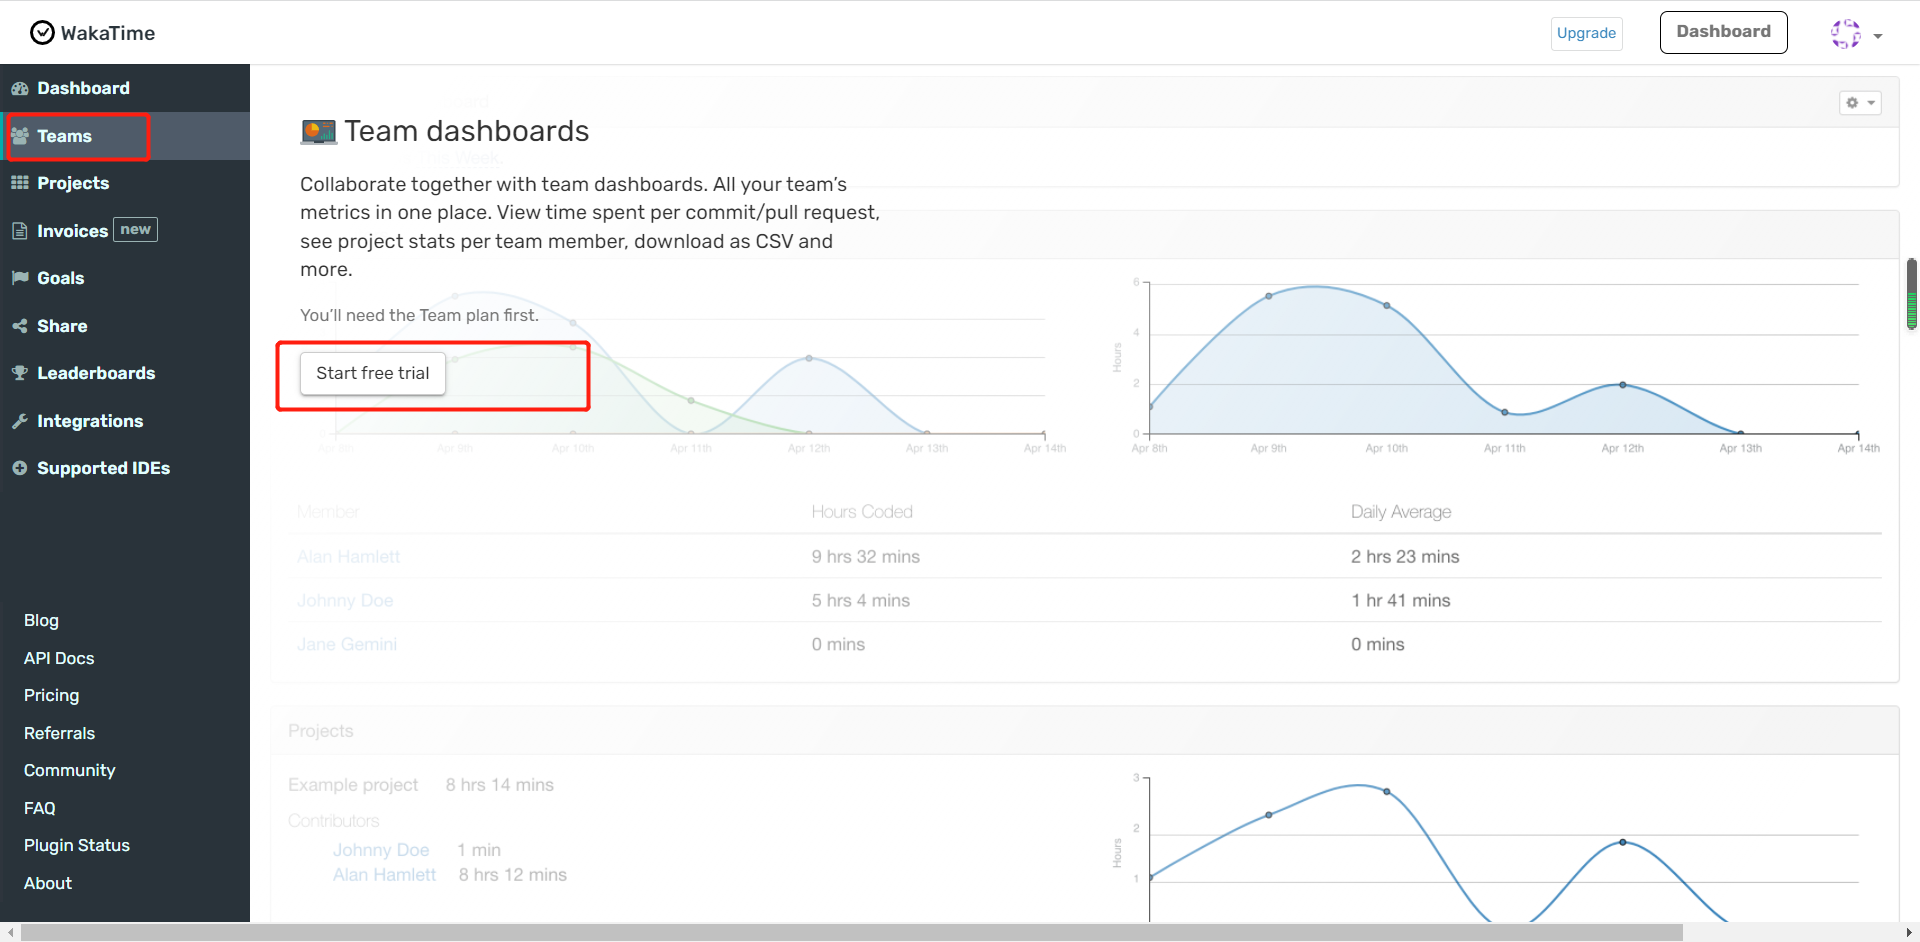Open the API Docs link
The image size is (1920, 942).
click(59, 658)
